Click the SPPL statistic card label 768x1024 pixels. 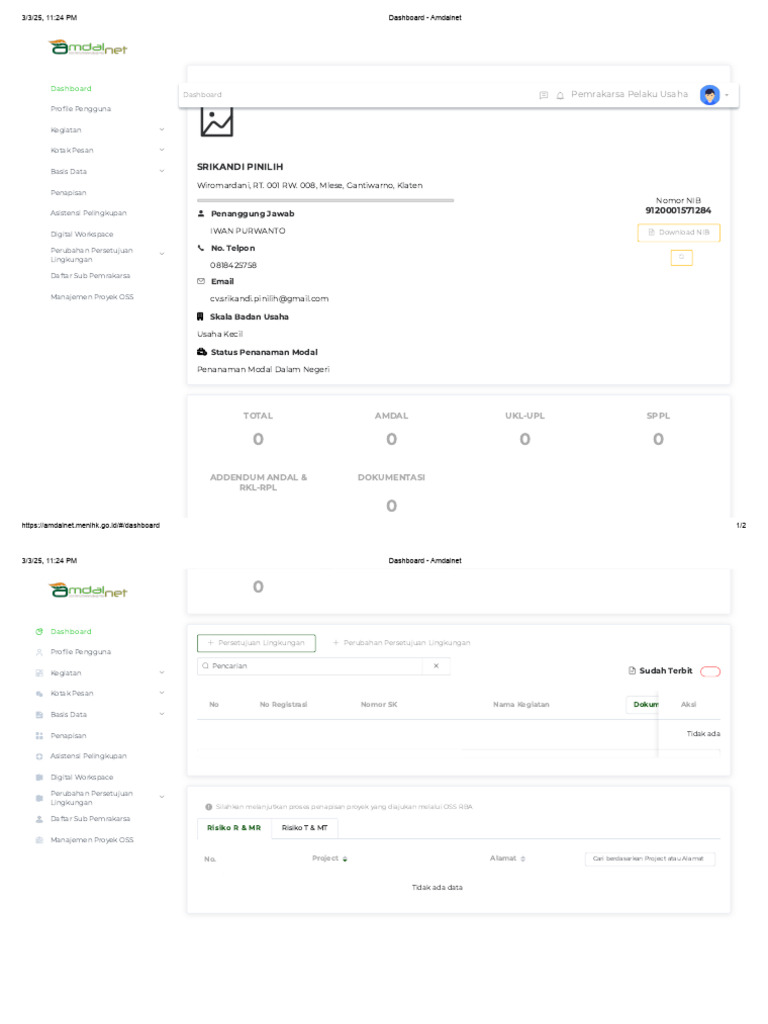(x=658, y=416)
